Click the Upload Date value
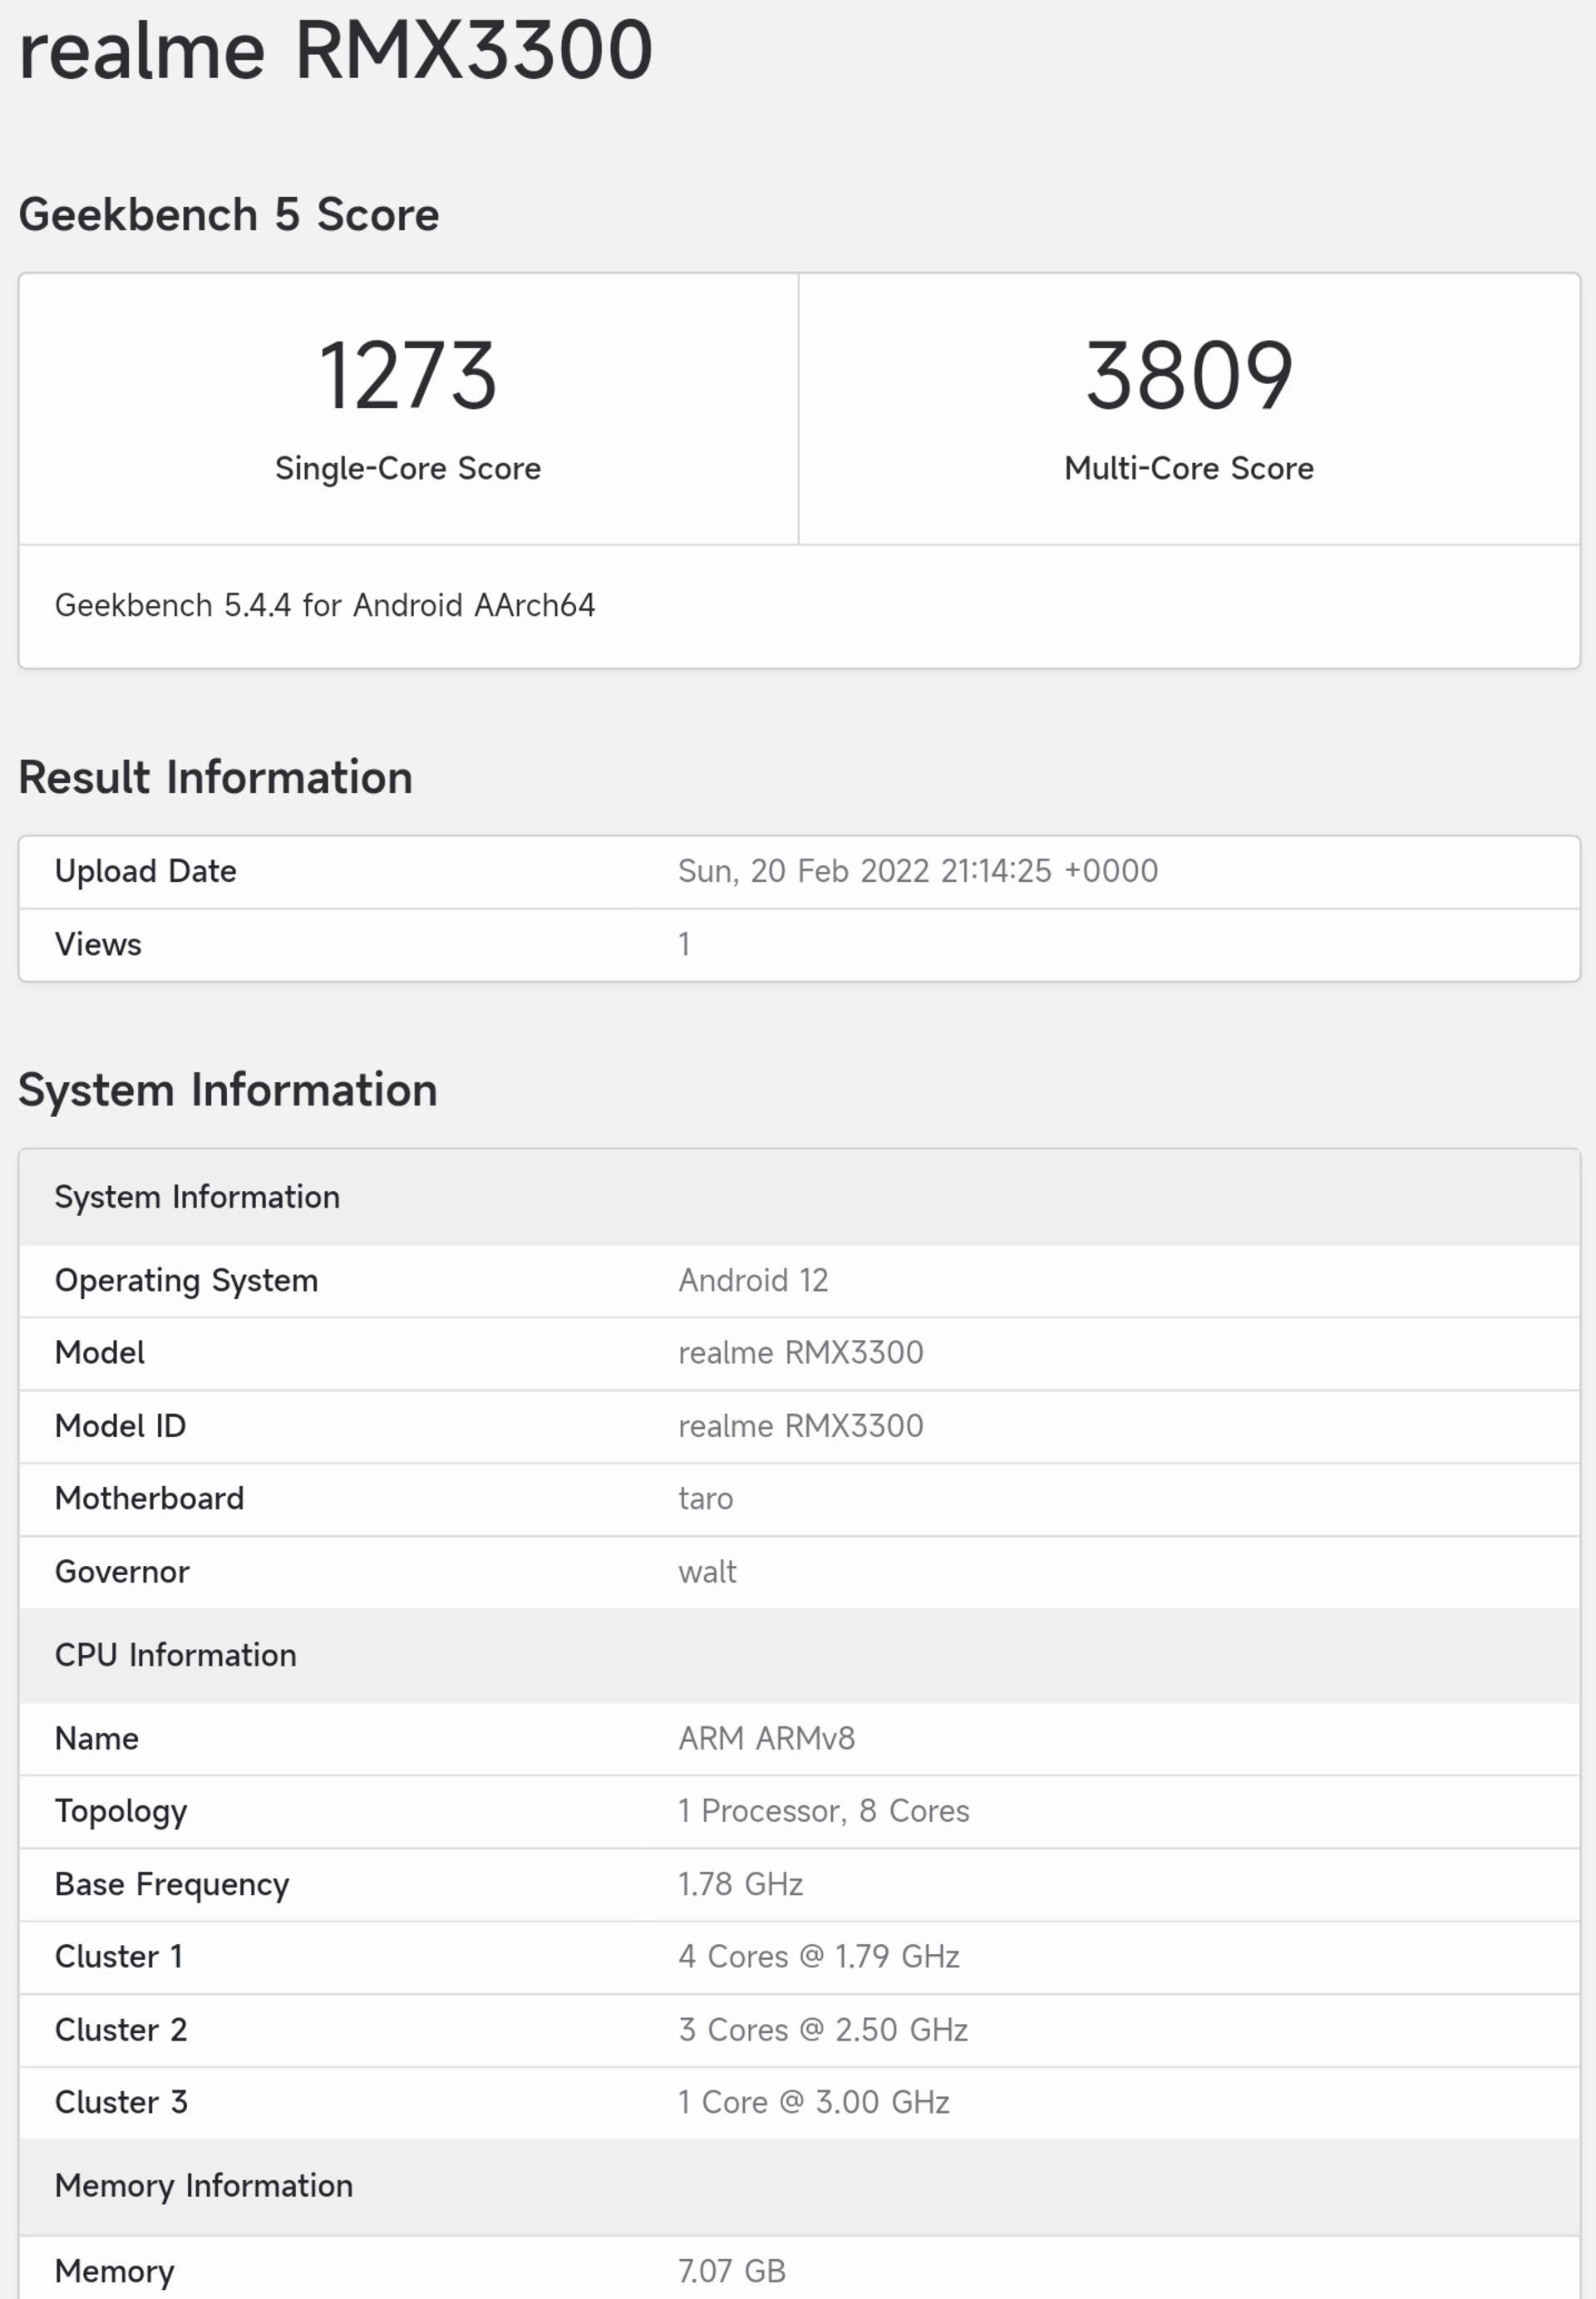 (x=917, y=871)
